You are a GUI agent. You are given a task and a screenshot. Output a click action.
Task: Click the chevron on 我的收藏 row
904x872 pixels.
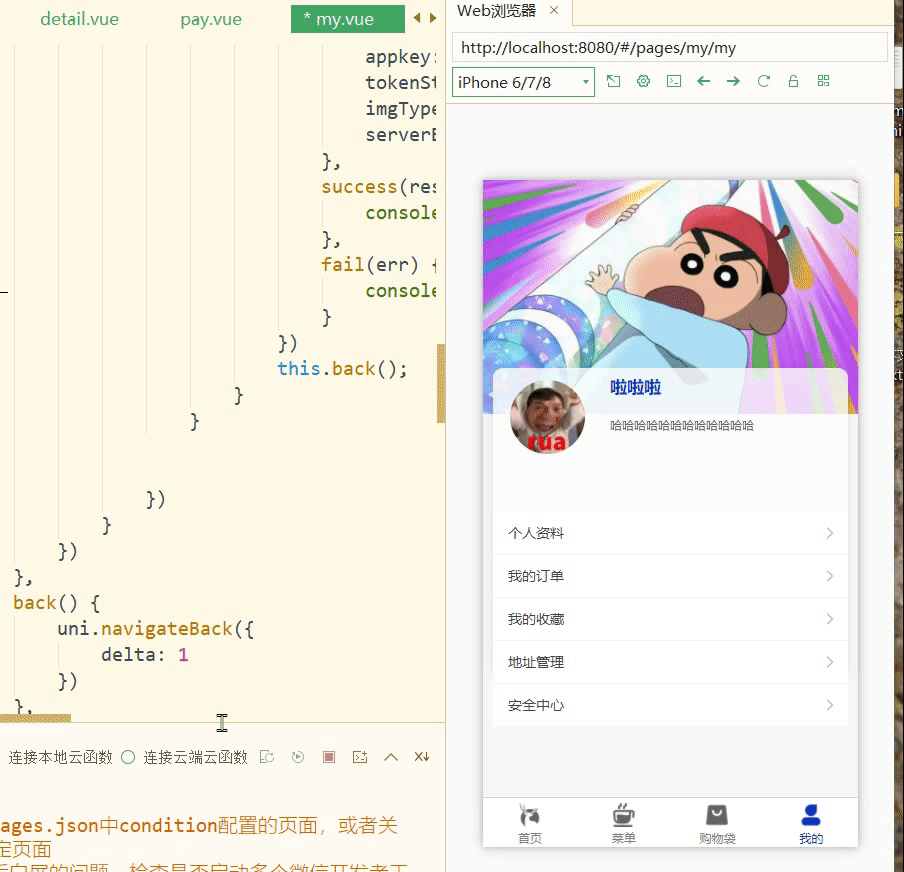830,619
